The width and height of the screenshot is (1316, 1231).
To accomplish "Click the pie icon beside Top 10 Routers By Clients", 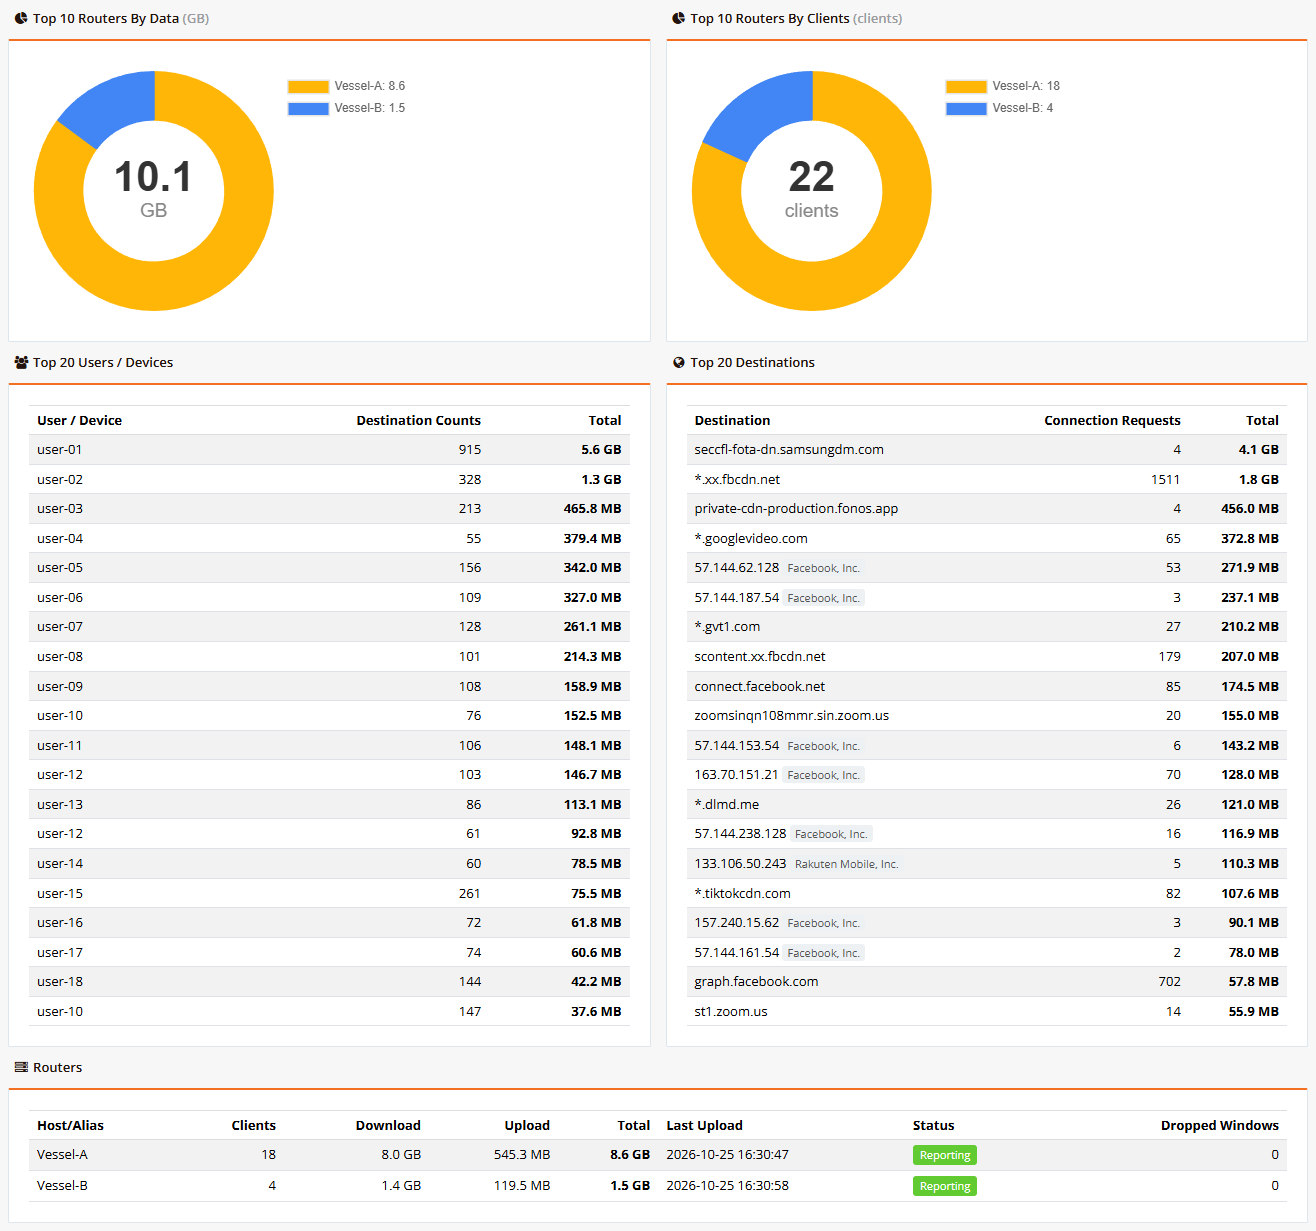I will coord(679,18).
